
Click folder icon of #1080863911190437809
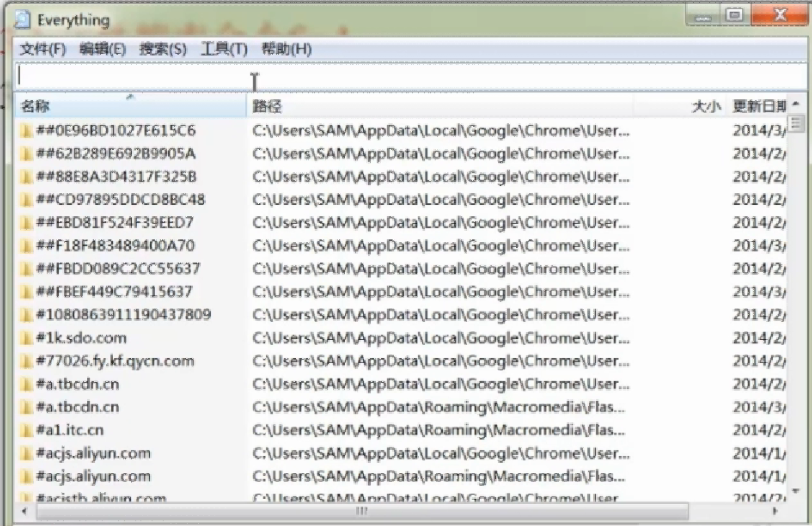(26, 315)
